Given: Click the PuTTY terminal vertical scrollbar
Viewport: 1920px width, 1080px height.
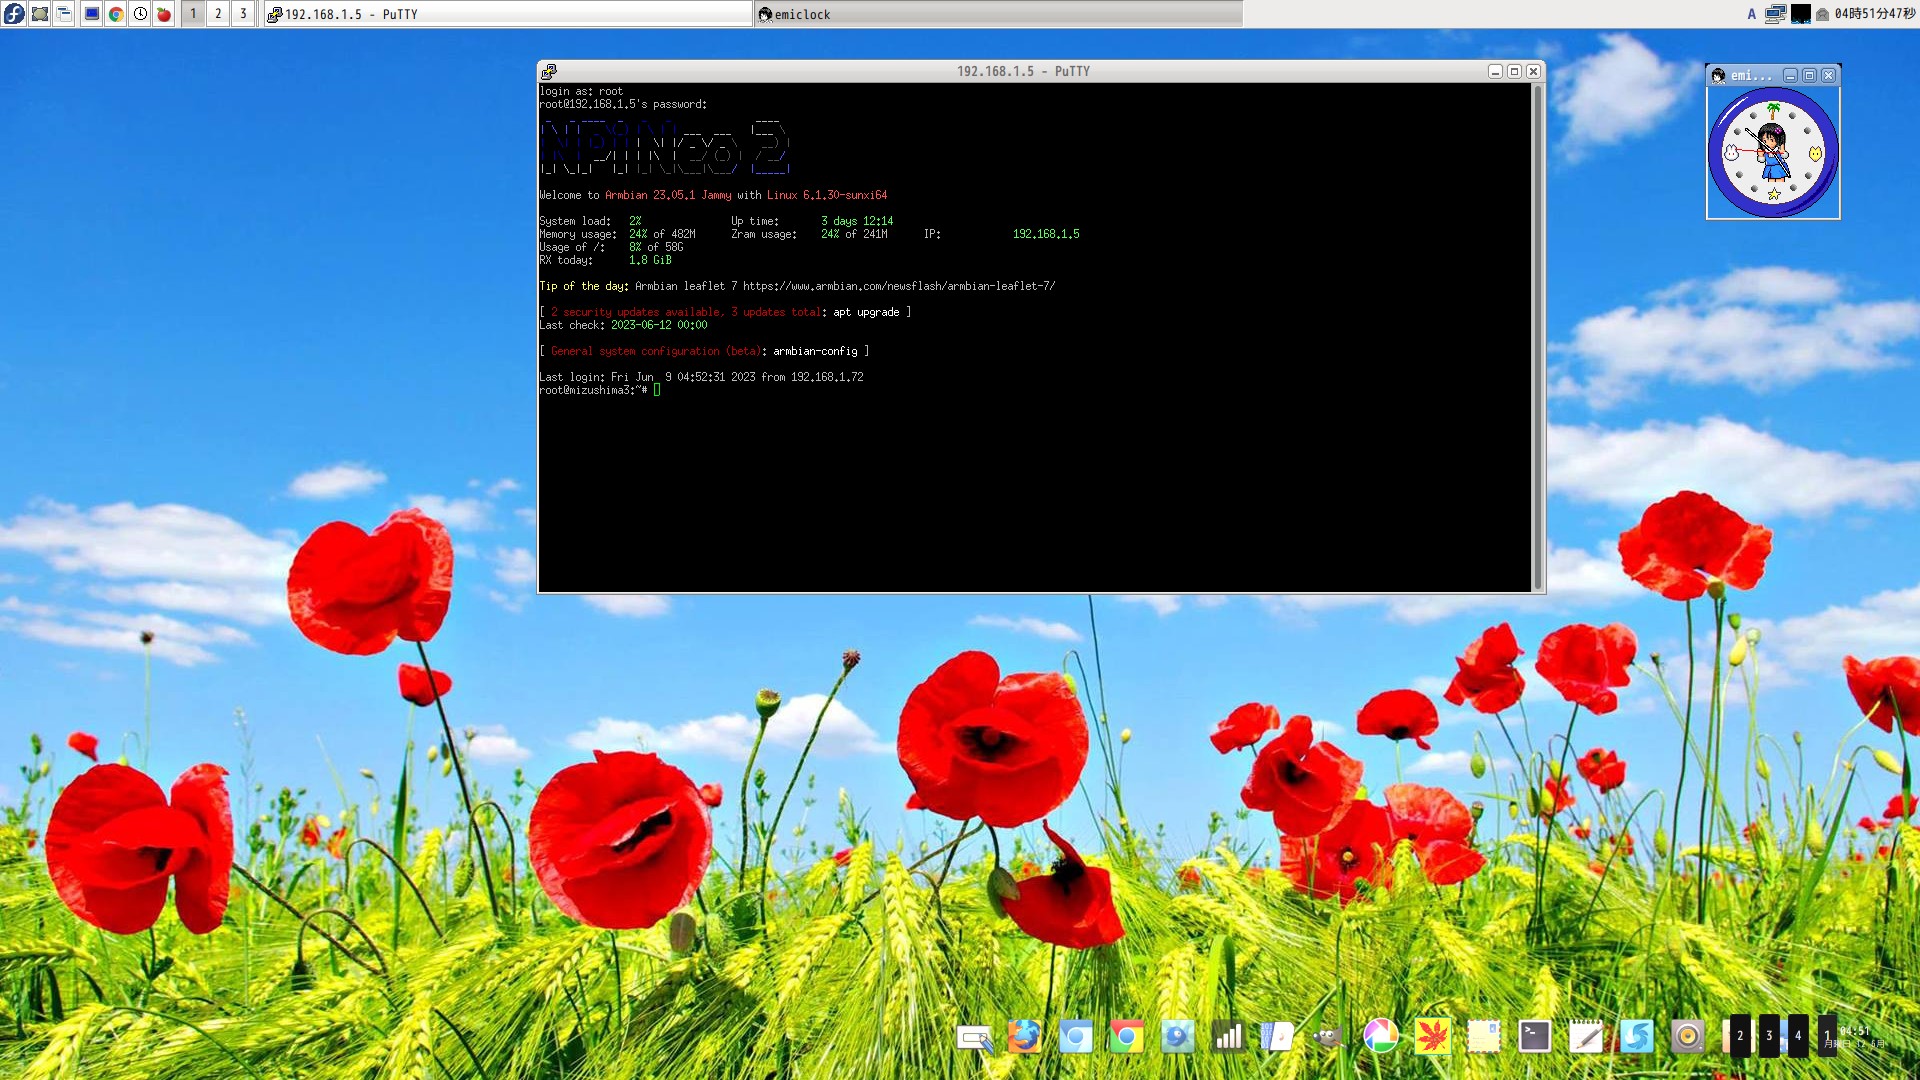Looking at the screenshot, I should pos(1537,337).
